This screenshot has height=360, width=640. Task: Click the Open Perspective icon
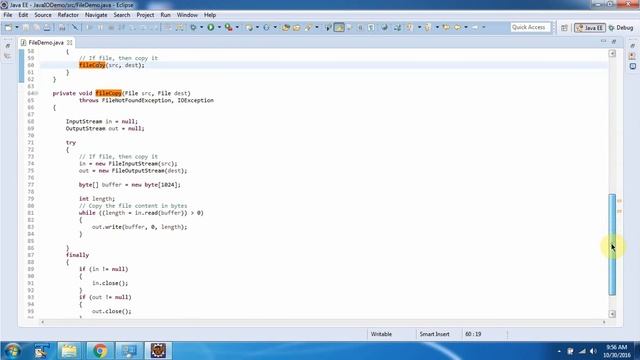pyautogui.click(x=564, y=28)
